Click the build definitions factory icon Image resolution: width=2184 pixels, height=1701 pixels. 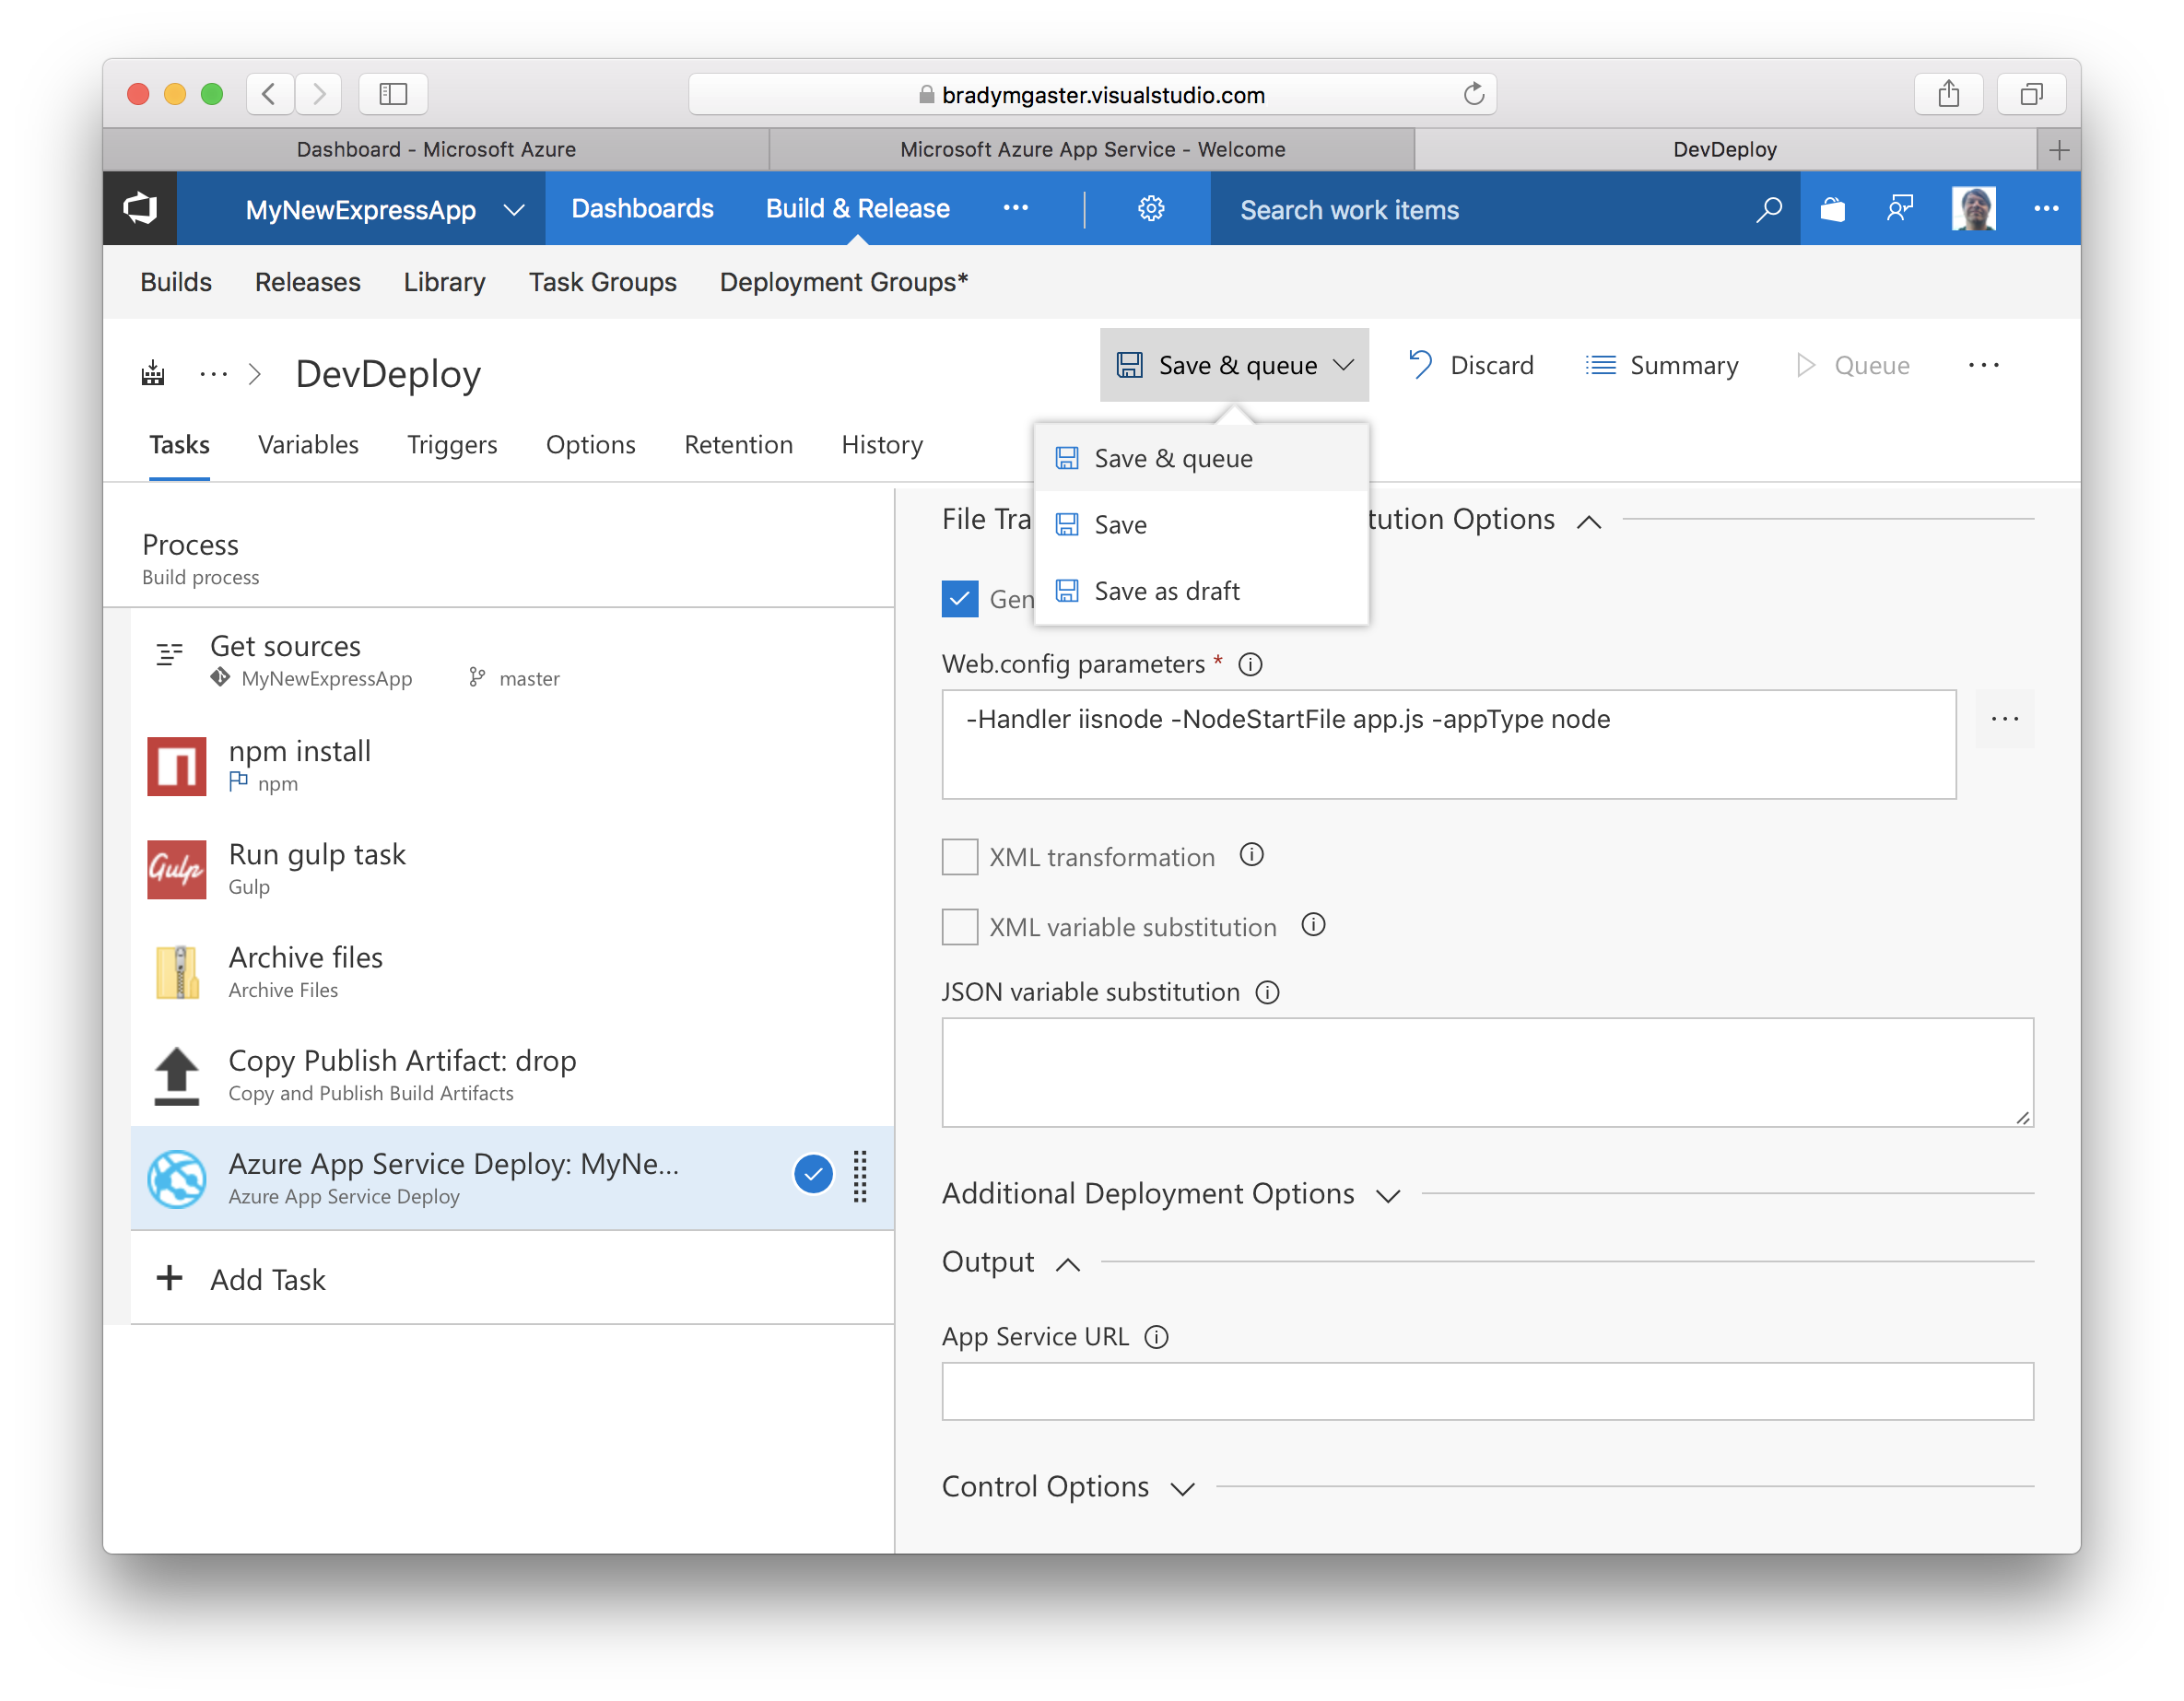pyautogui.click(x=153, y=374)
